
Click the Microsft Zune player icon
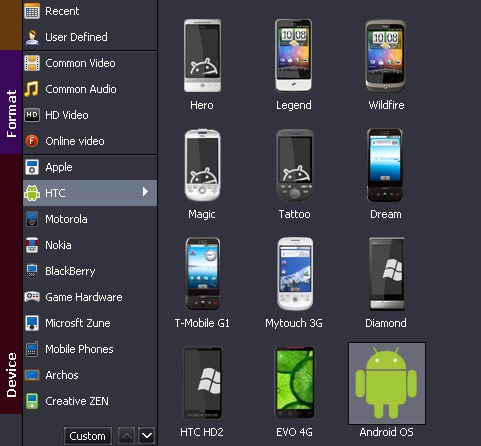(x=32, y=323)
